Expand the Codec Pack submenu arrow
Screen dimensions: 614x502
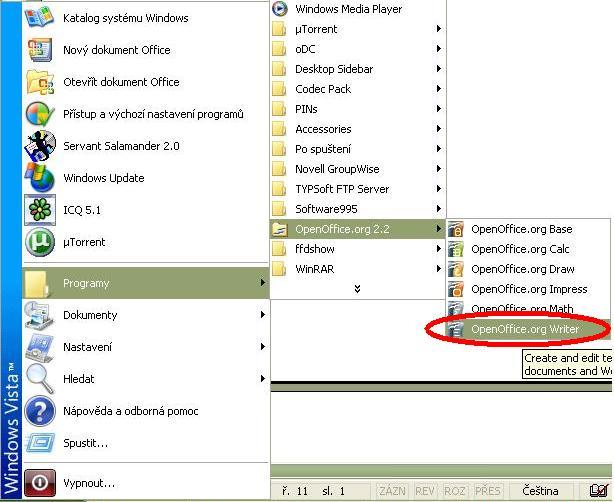click(439, 89)
